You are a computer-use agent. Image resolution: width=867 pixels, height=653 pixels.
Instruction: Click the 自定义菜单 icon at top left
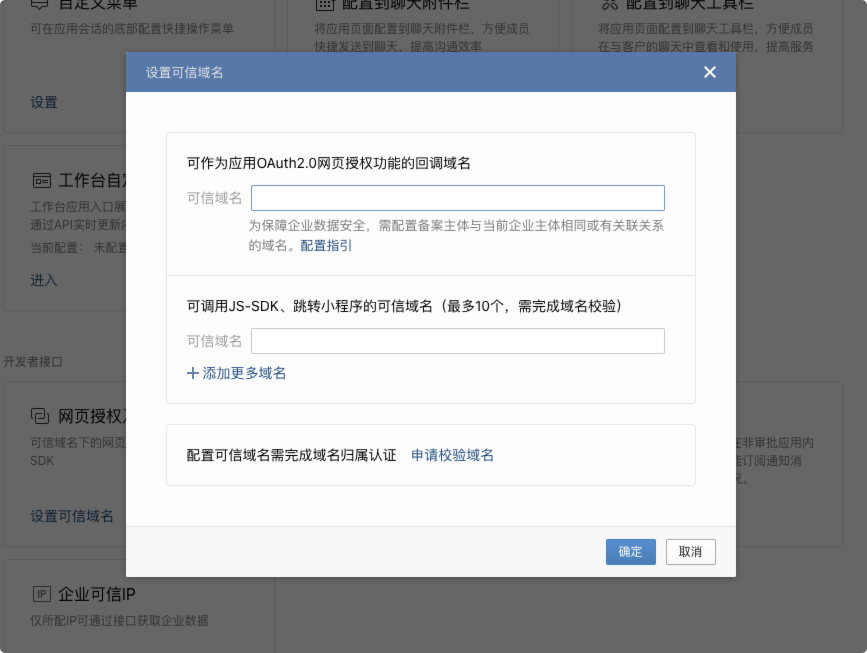pyautogui.click(x=41, y=4)
